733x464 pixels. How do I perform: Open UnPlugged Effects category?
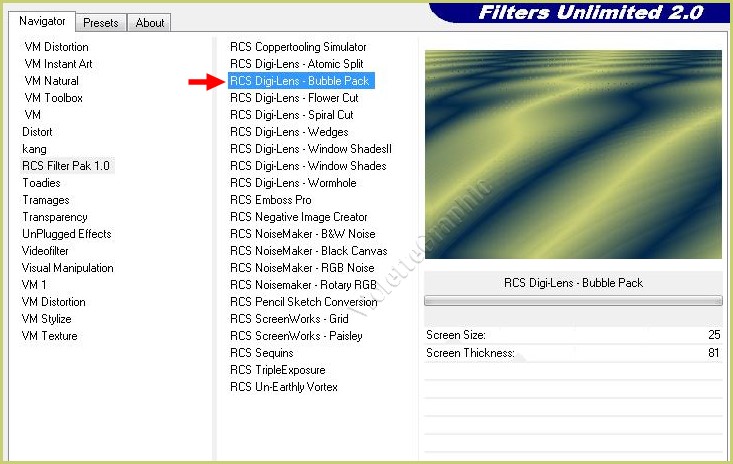(x=67, y=234)
